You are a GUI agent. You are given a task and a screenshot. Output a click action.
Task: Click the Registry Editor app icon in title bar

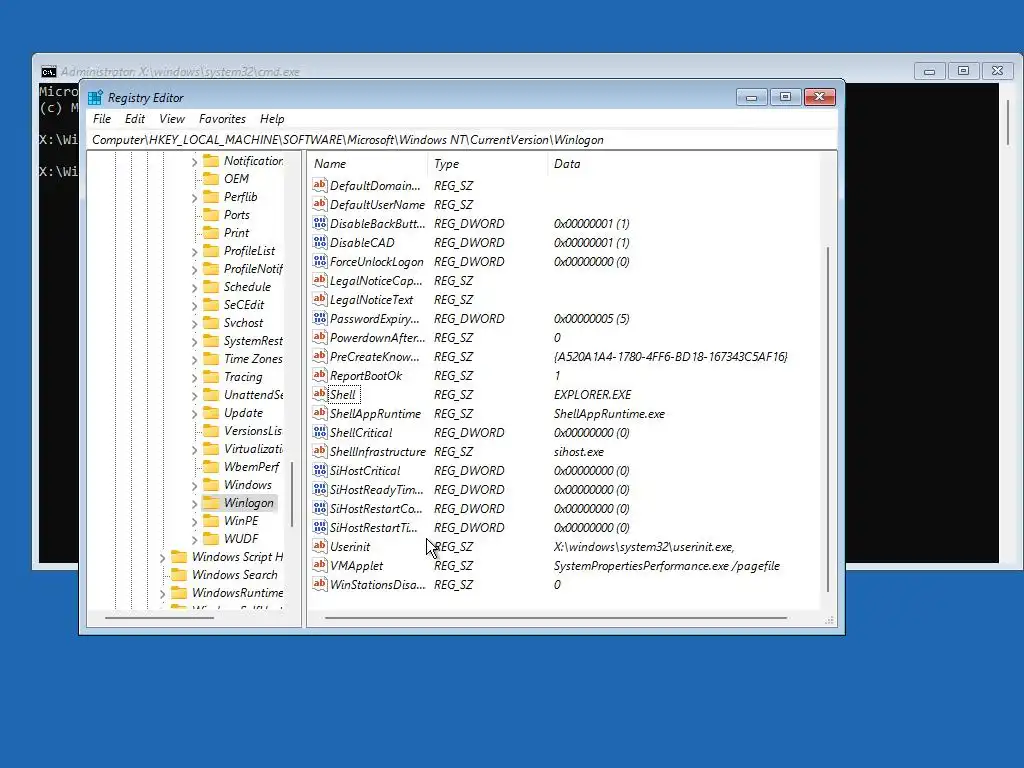coord(95,97)
